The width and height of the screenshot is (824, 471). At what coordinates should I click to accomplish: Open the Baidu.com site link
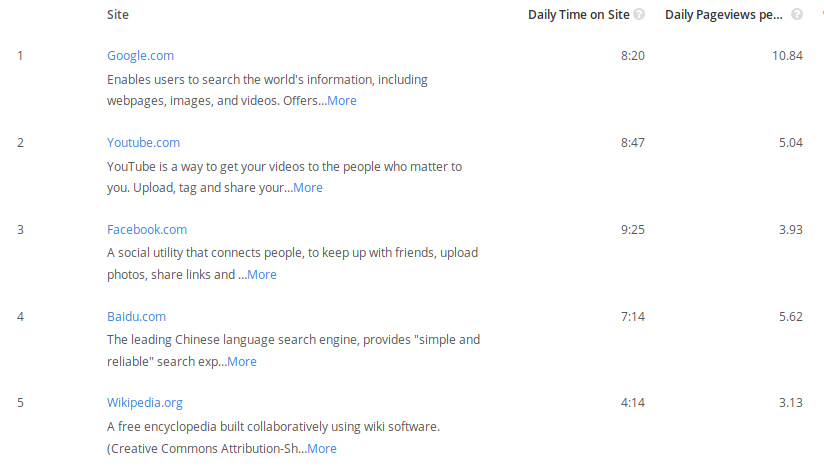click(137, 316)
